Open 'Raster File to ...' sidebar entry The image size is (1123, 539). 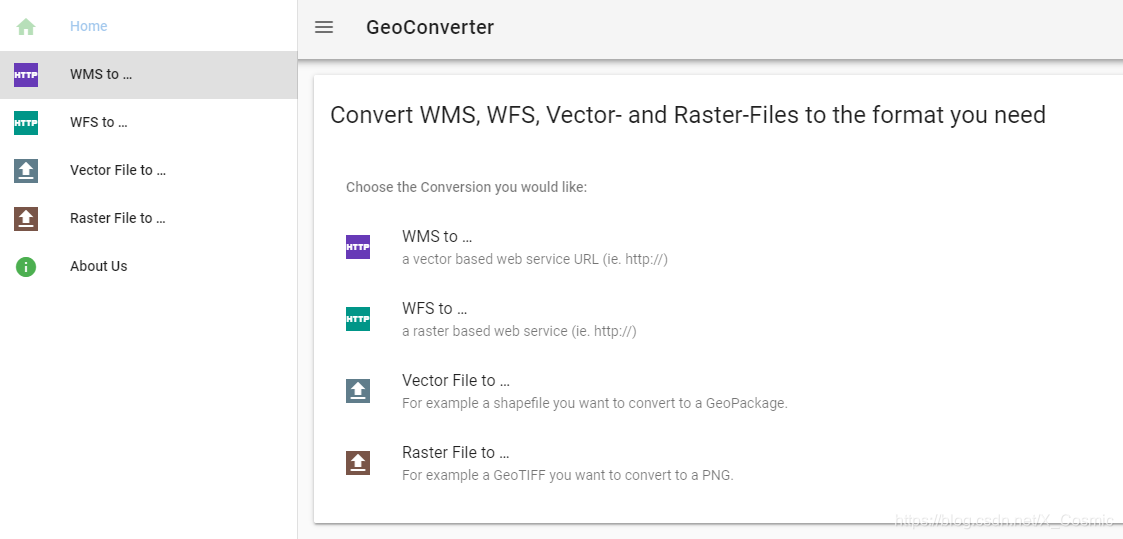coord(148,218)
